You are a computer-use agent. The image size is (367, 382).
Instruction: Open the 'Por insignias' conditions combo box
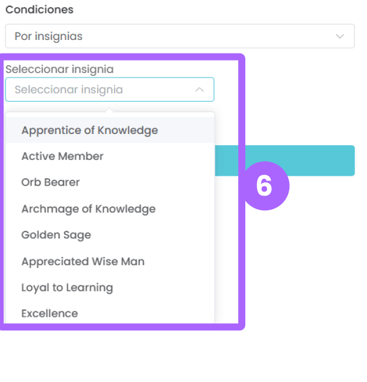[x=180, y=36]
